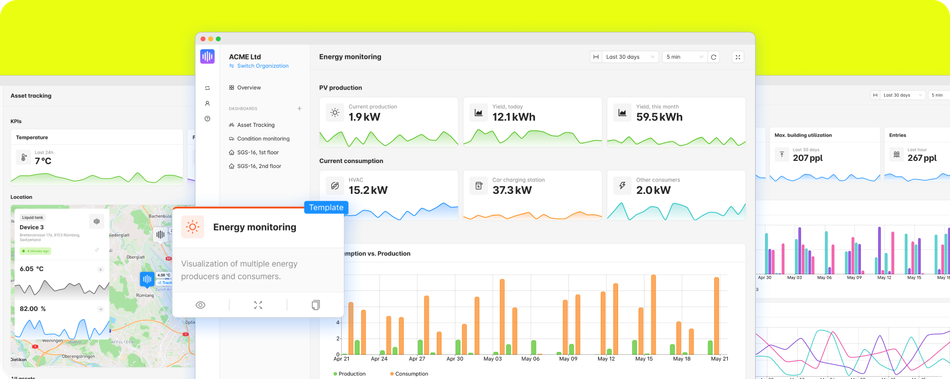Click the PV production section heading
The width and height of the screenshot is (950, 379).
coord(340,88)
